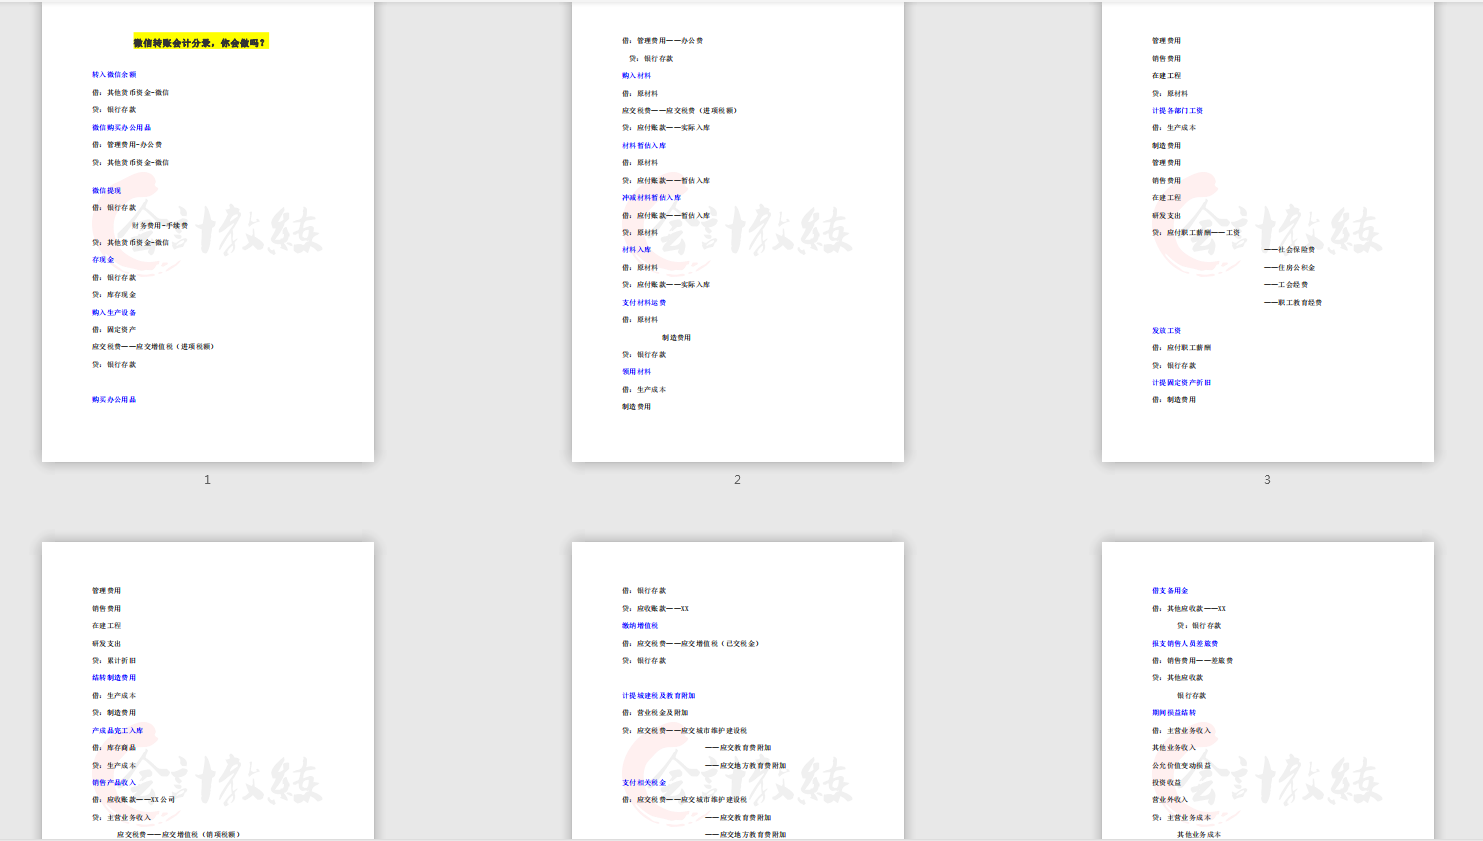
Task: Click the blue heading 结转制造费用
Action: point(114,678)
